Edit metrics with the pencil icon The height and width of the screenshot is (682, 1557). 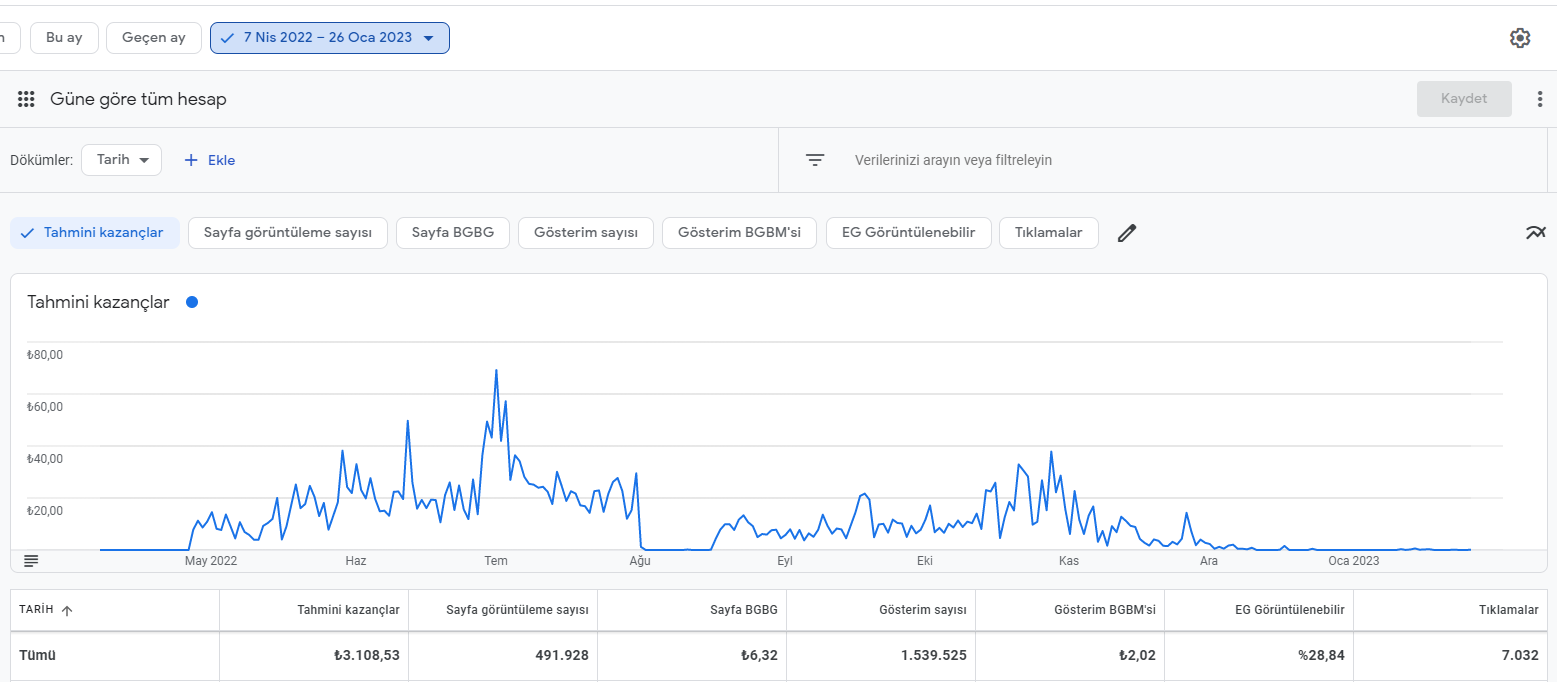coord(1127,233)
